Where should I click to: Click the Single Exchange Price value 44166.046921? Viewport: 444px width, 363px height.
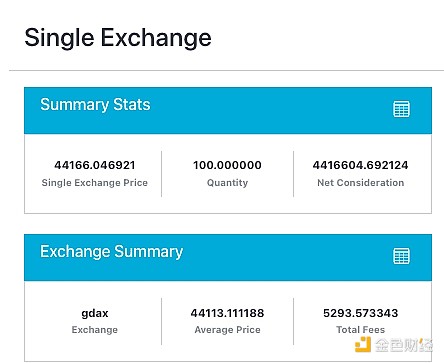click(95, 165)
